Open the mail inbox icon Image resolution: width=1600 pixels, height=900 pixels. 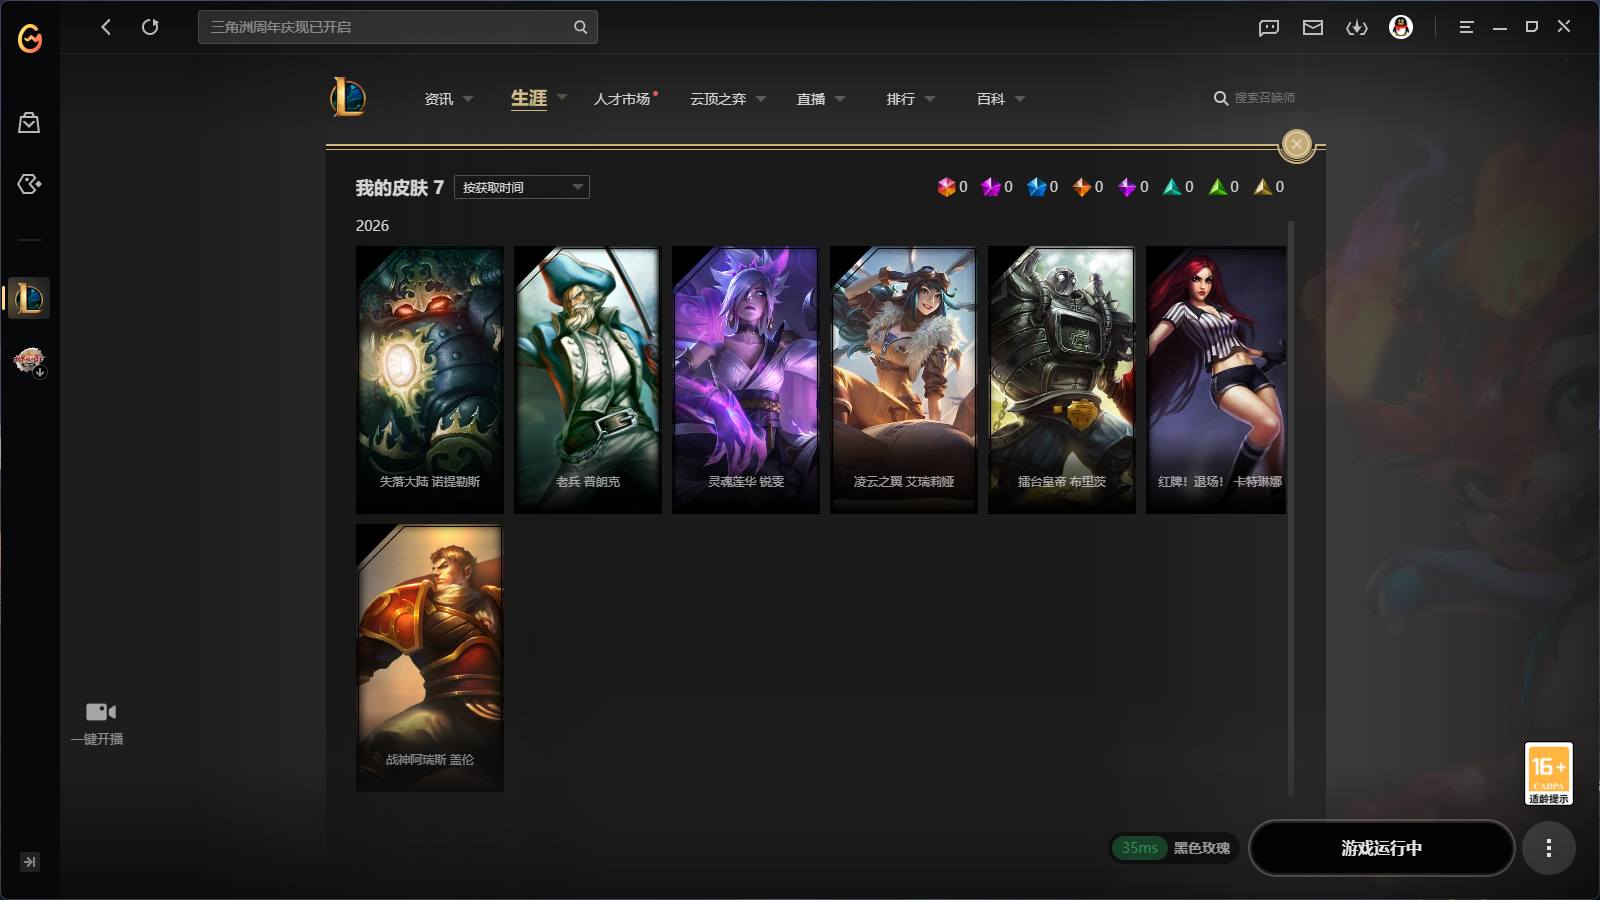coord(1313,28)
